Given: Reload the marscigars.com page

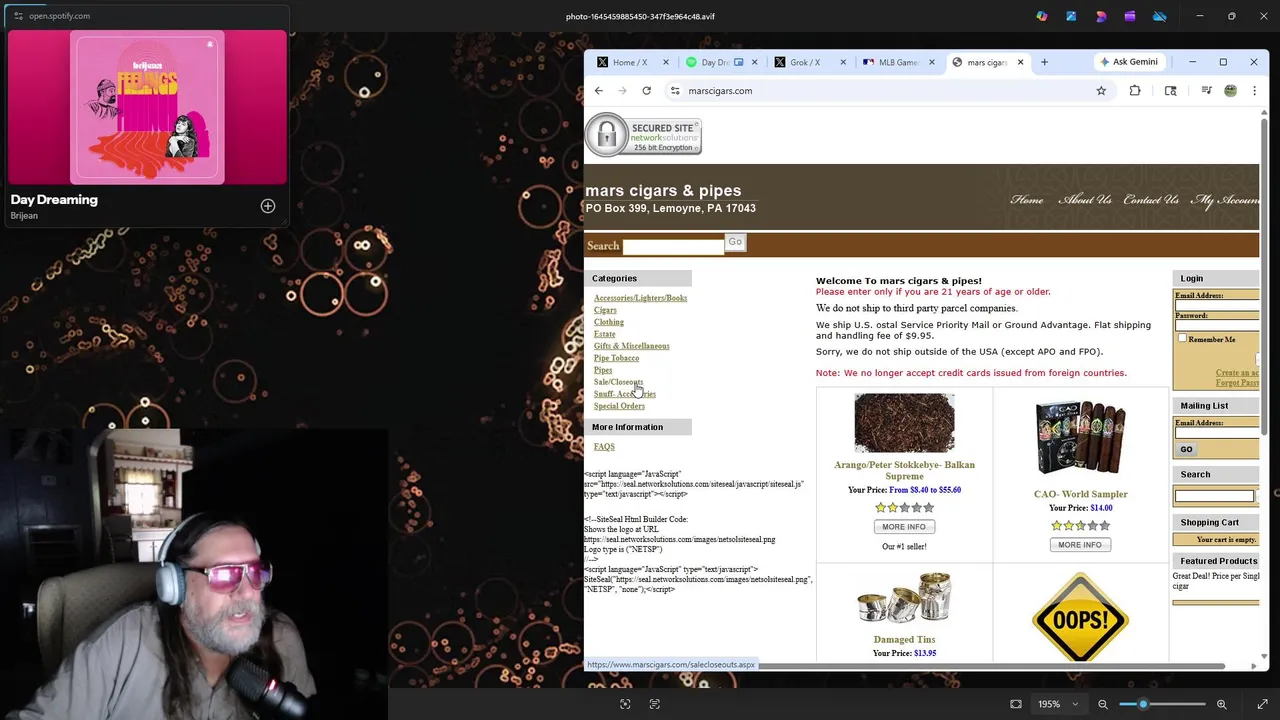Looking at the screenshot, I should 646,91.
